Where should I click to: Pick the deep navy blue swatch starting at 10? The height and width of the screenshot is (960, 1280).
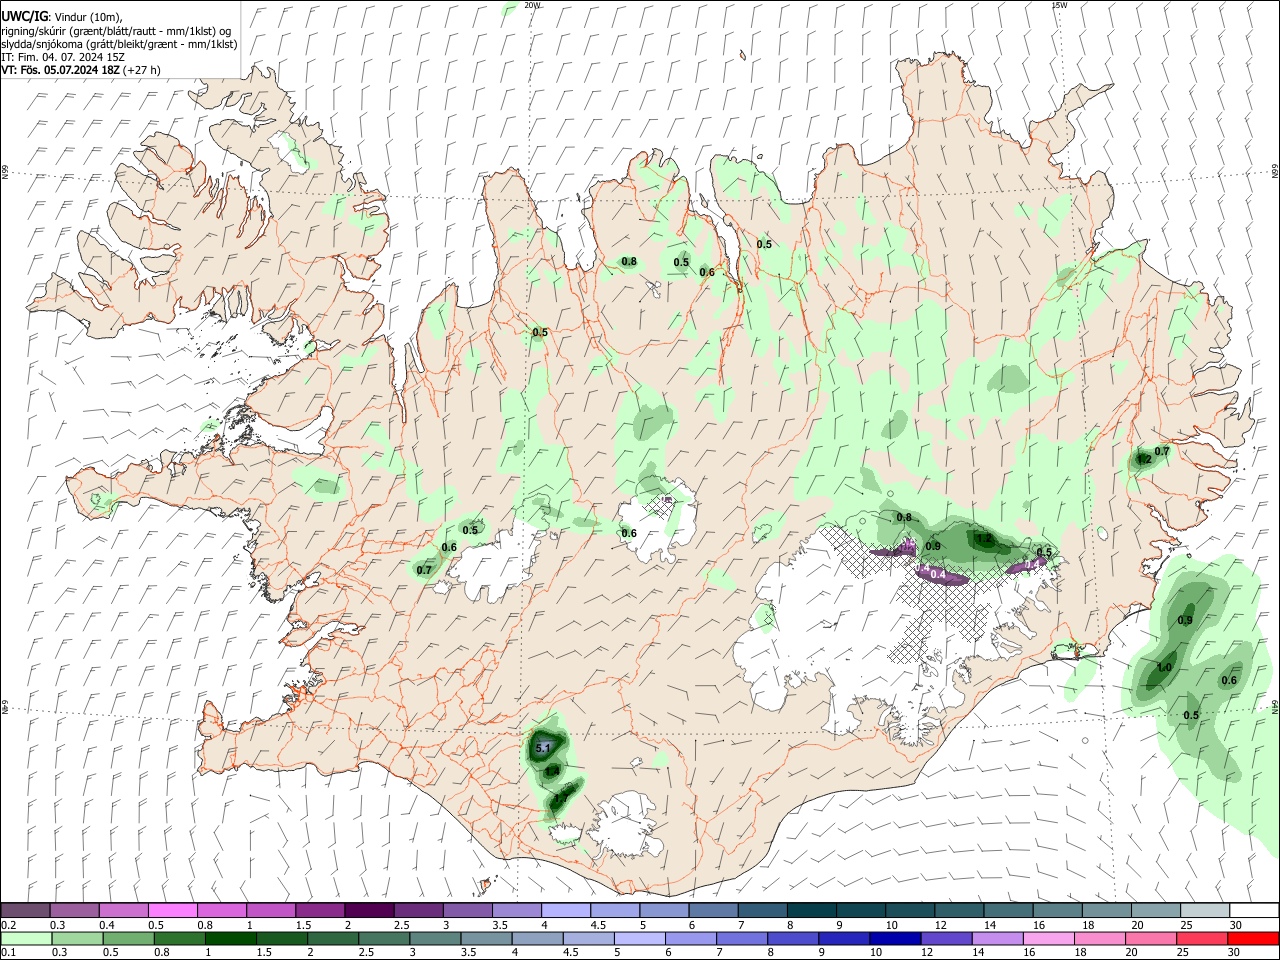[895, 938]
